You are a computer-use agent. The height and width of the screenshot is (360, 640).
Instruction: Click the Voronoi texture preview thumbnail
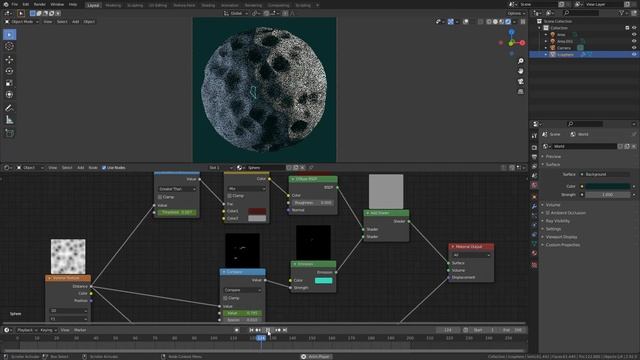pos(68,256)
